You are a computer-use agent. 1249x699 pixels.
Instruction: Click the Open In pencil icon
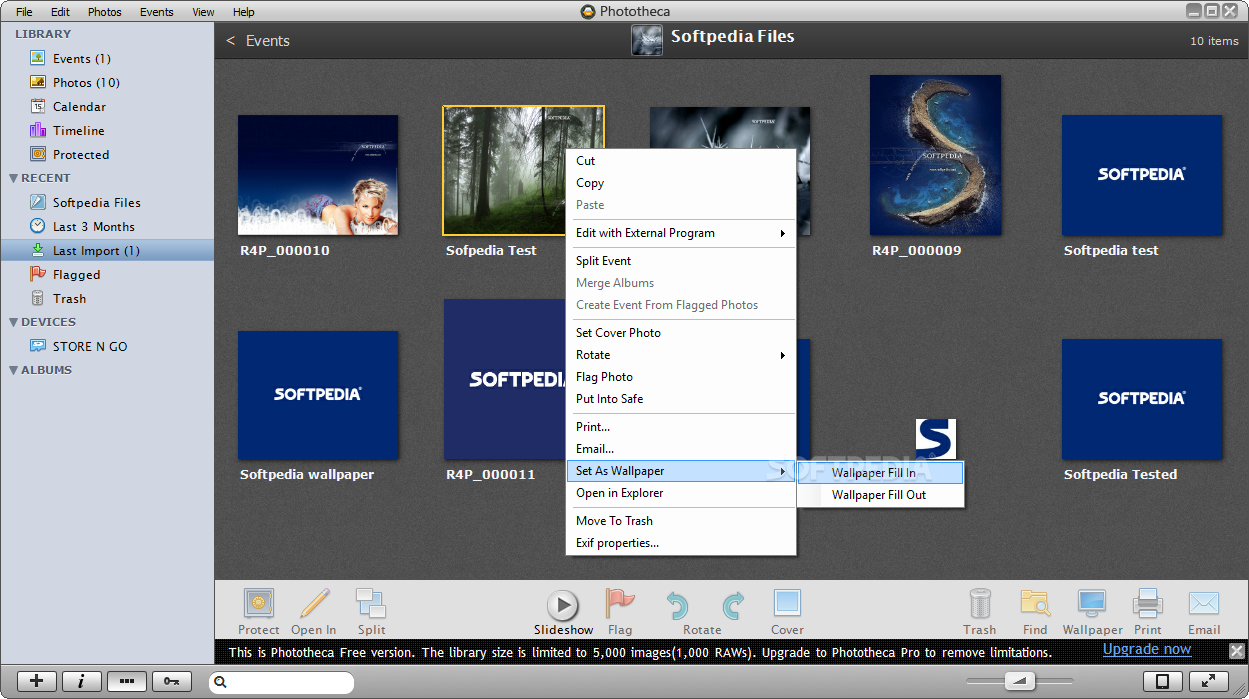pos(314,604)
